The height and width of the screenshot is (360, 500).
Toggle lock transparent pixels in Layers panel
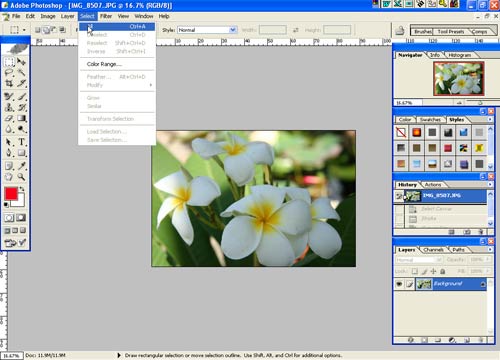415,271
